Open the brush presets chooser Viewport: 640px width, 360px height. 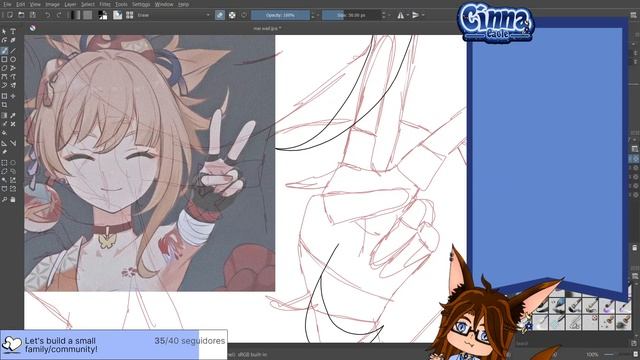[x=129, y=15]
